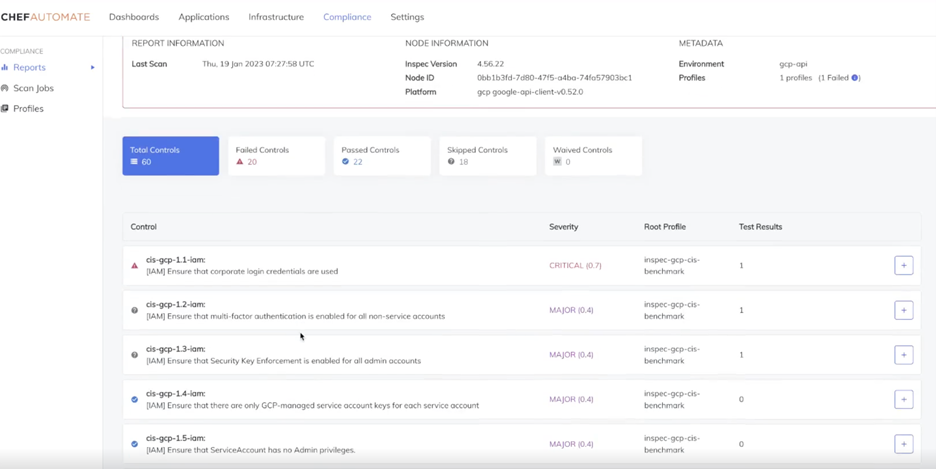Expand the cis-gcp-1.5-iam plus button
Viewport: 936px width, 469px height.
coord(903,444)
